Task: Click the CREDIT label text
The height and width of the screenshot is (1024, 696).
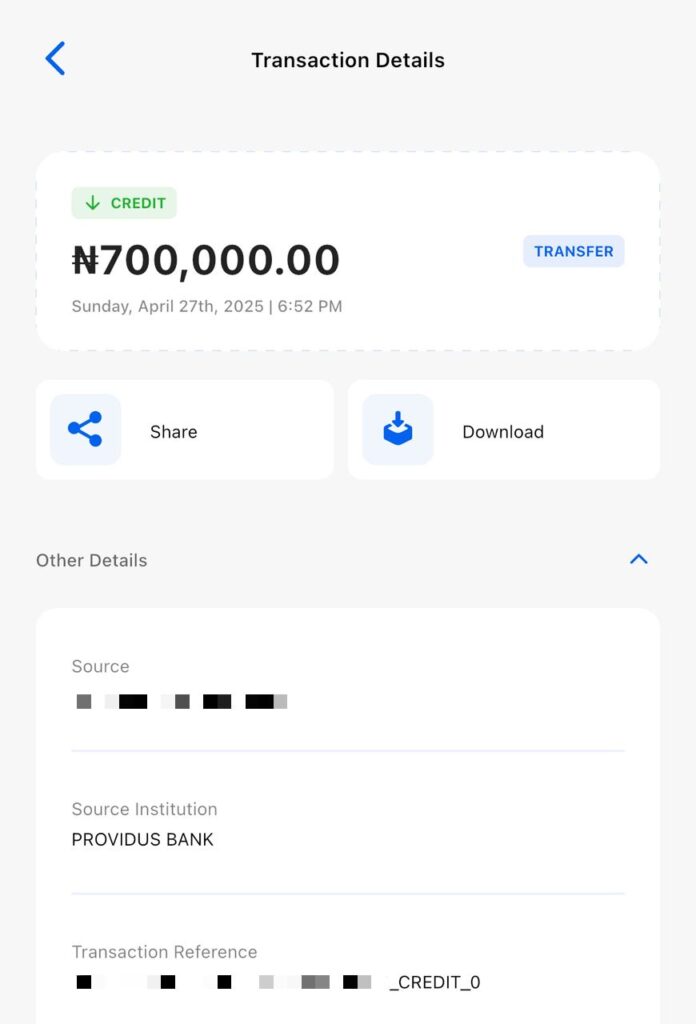Action: (138, 203)
